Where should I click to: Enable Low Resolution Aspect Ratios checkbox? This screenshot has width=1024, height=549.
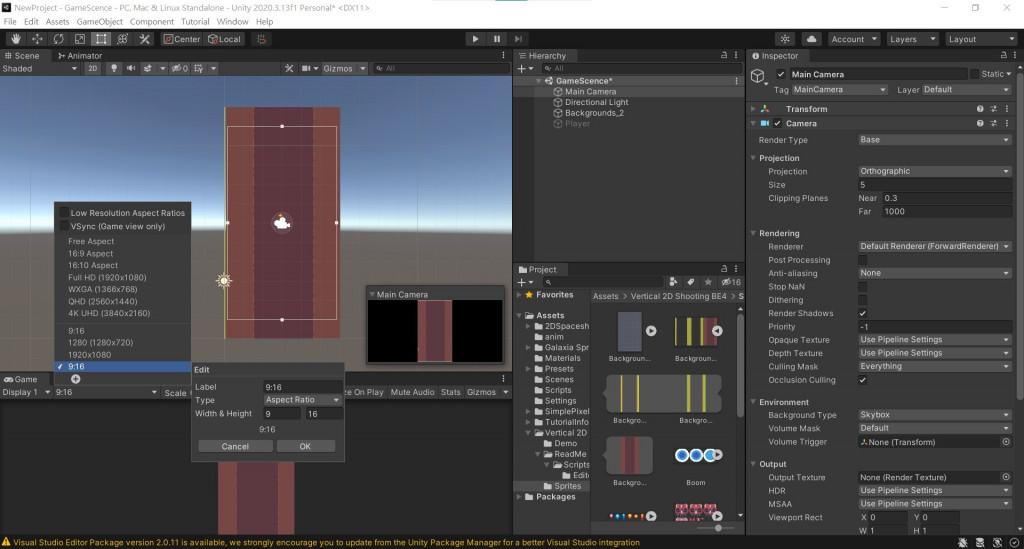tap(64, 212)
